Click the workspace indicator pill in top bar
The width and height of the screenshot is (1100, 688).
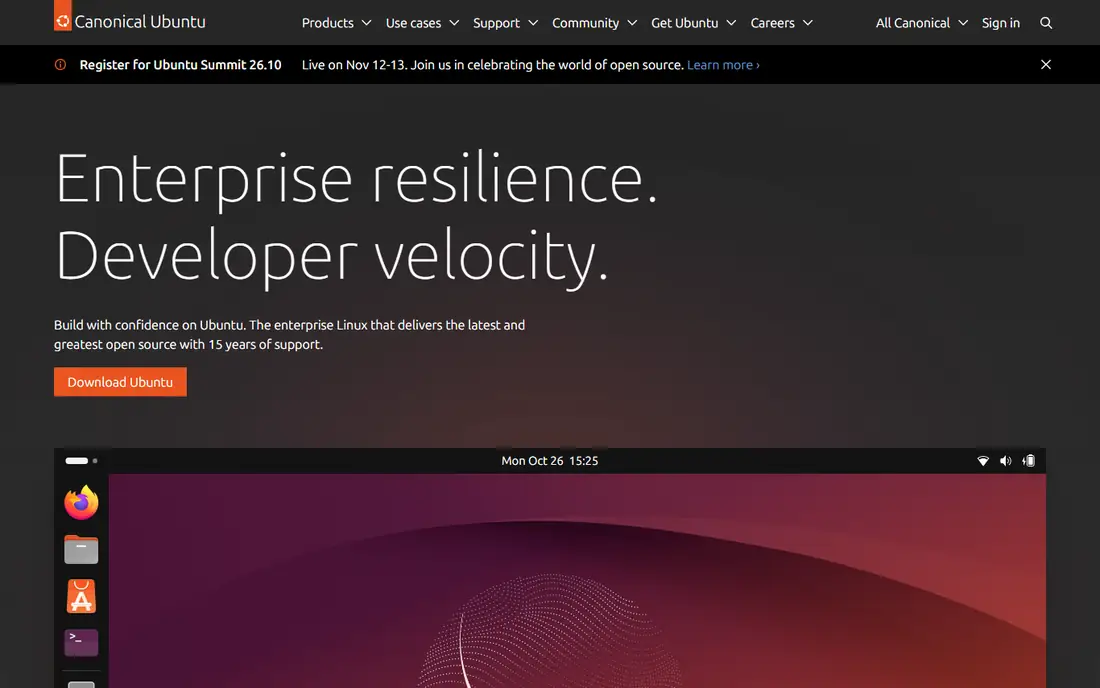(76, 461)
